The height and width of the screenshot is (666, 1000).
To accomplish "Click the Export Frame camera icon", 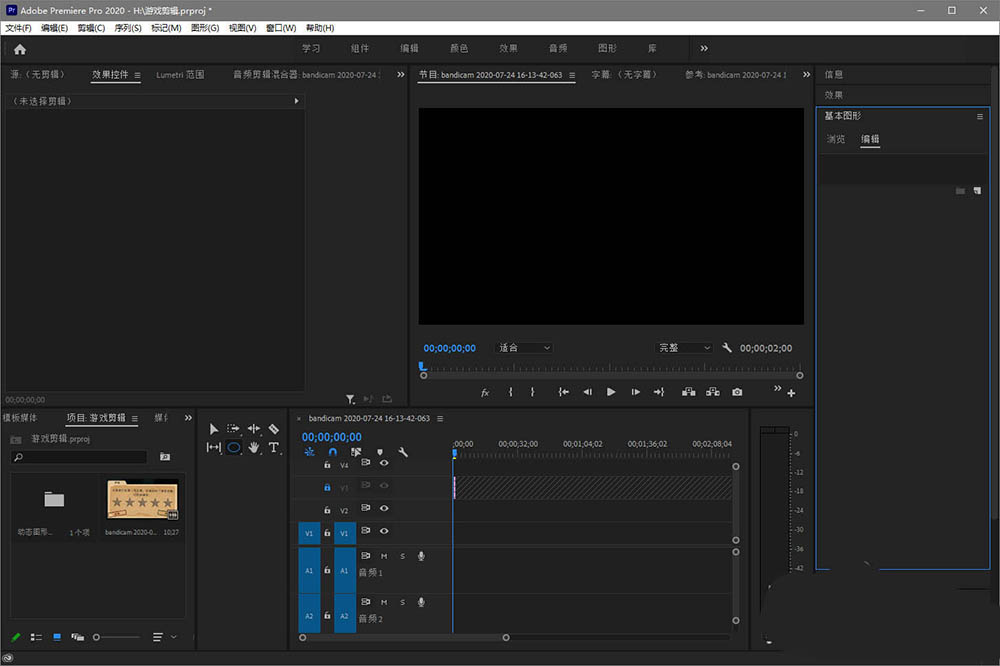I will [x=737, y=392].
